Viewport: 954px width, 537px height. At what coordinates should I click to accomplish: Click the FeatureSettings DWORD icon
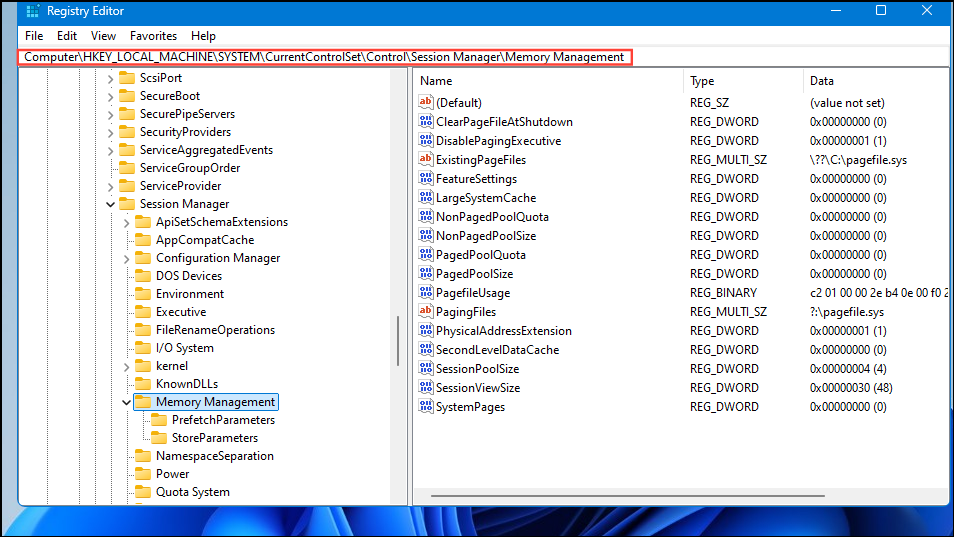(425, 178)
